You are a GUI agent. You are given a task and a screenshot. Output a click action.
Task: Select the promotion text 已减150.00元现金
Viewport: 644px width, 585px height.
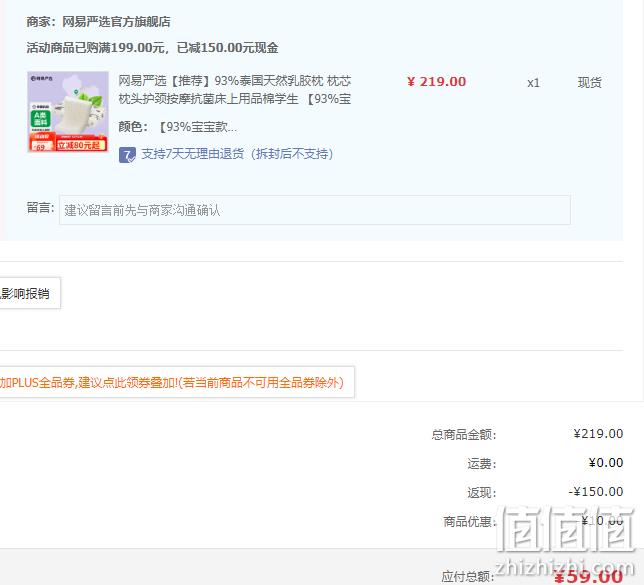click(228, 48)
